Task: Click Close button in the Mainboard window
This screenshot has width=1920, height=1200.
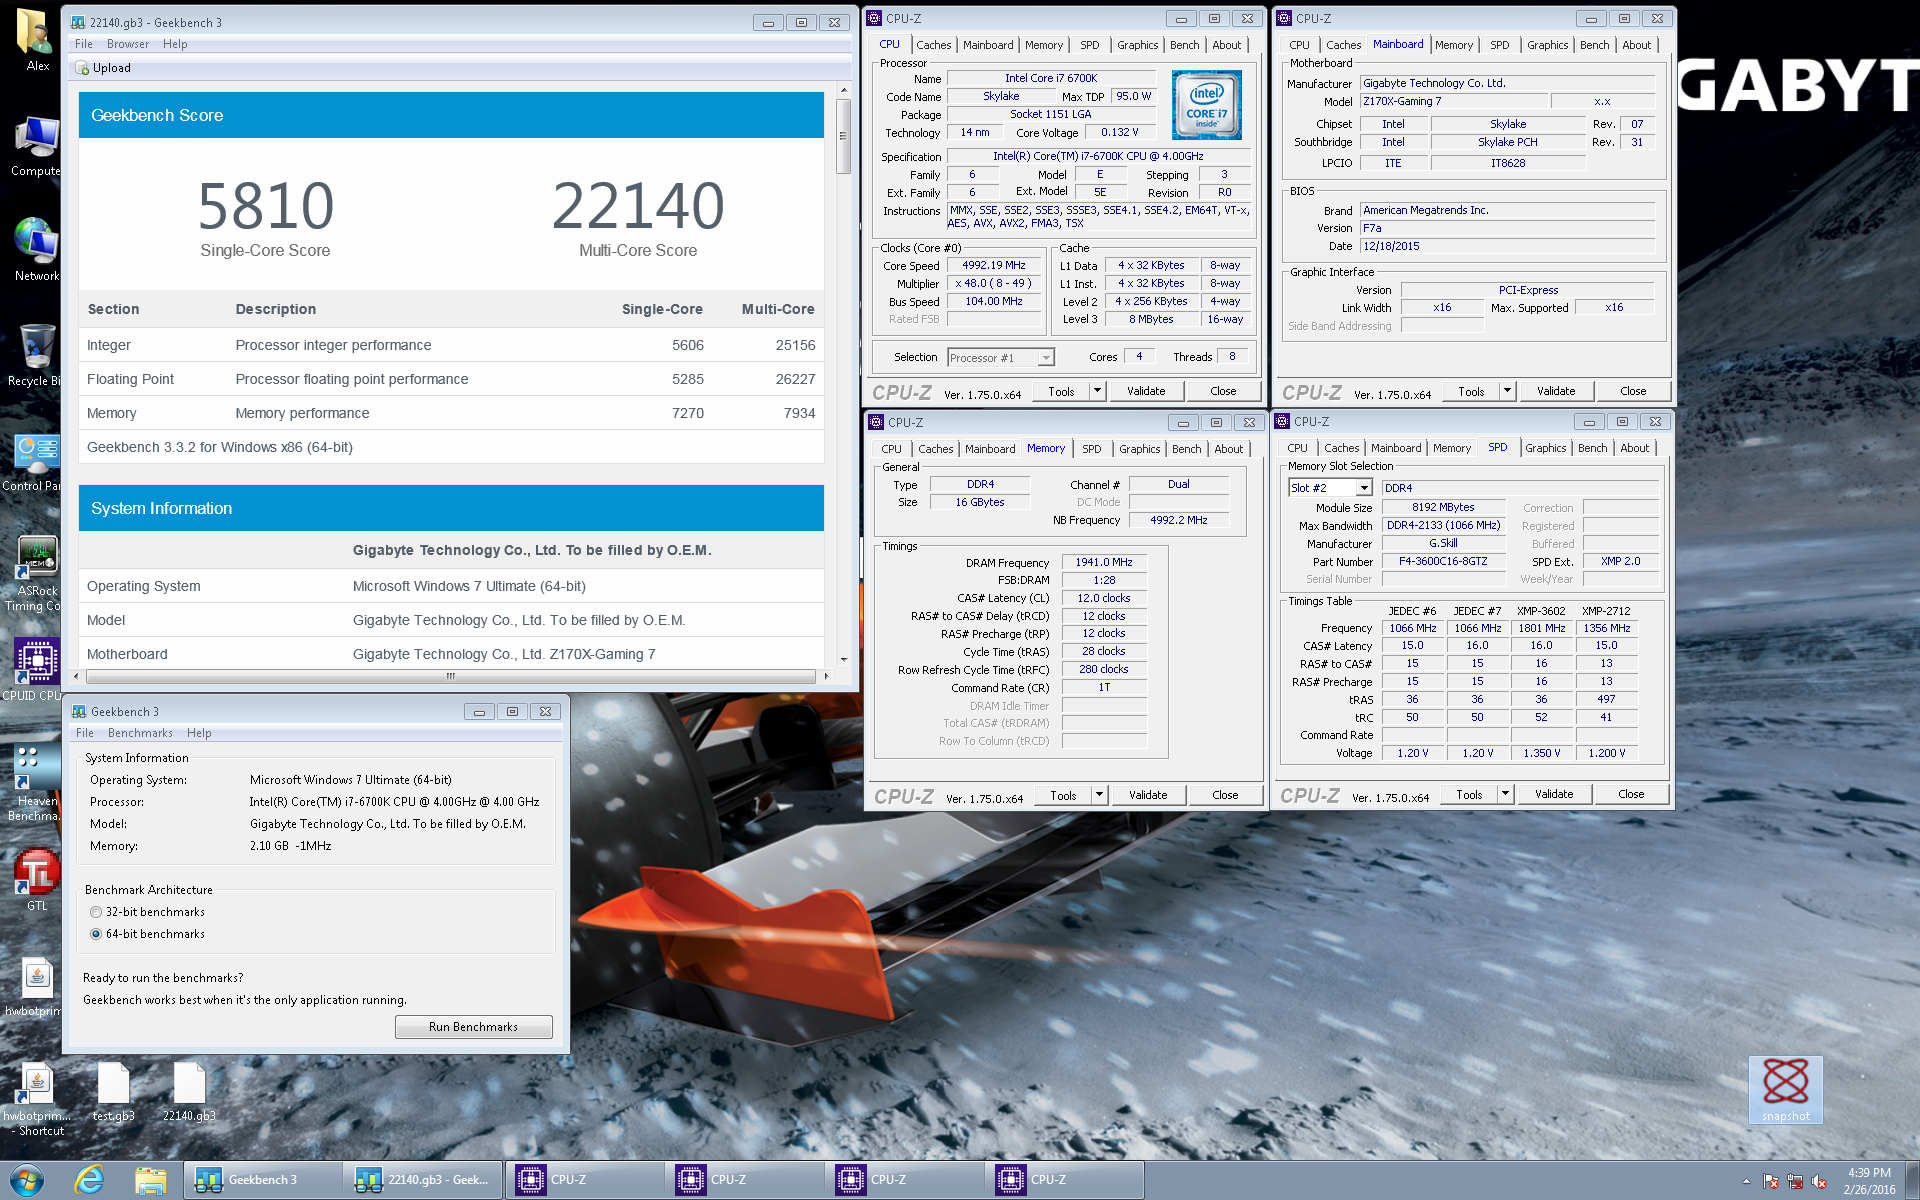Action: click(x=1632, y=391)
